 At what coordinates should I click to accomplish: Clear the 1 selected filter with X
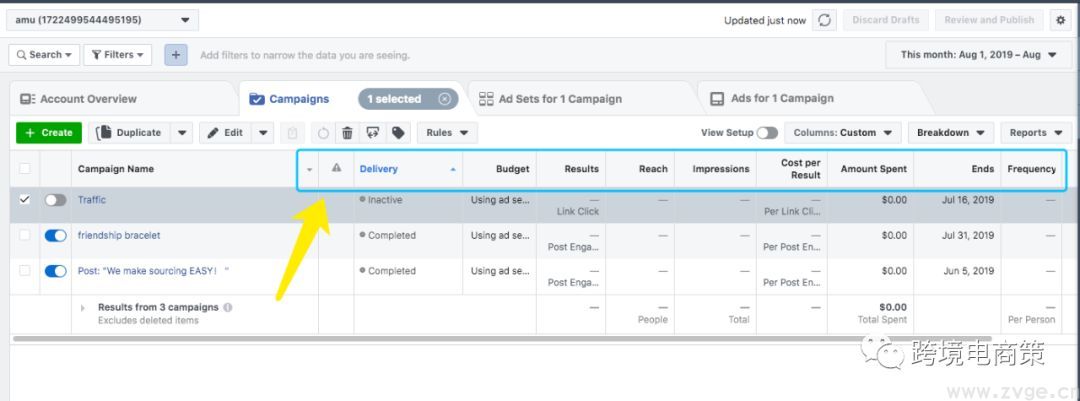pyautogui.click(x=444, y=99)
